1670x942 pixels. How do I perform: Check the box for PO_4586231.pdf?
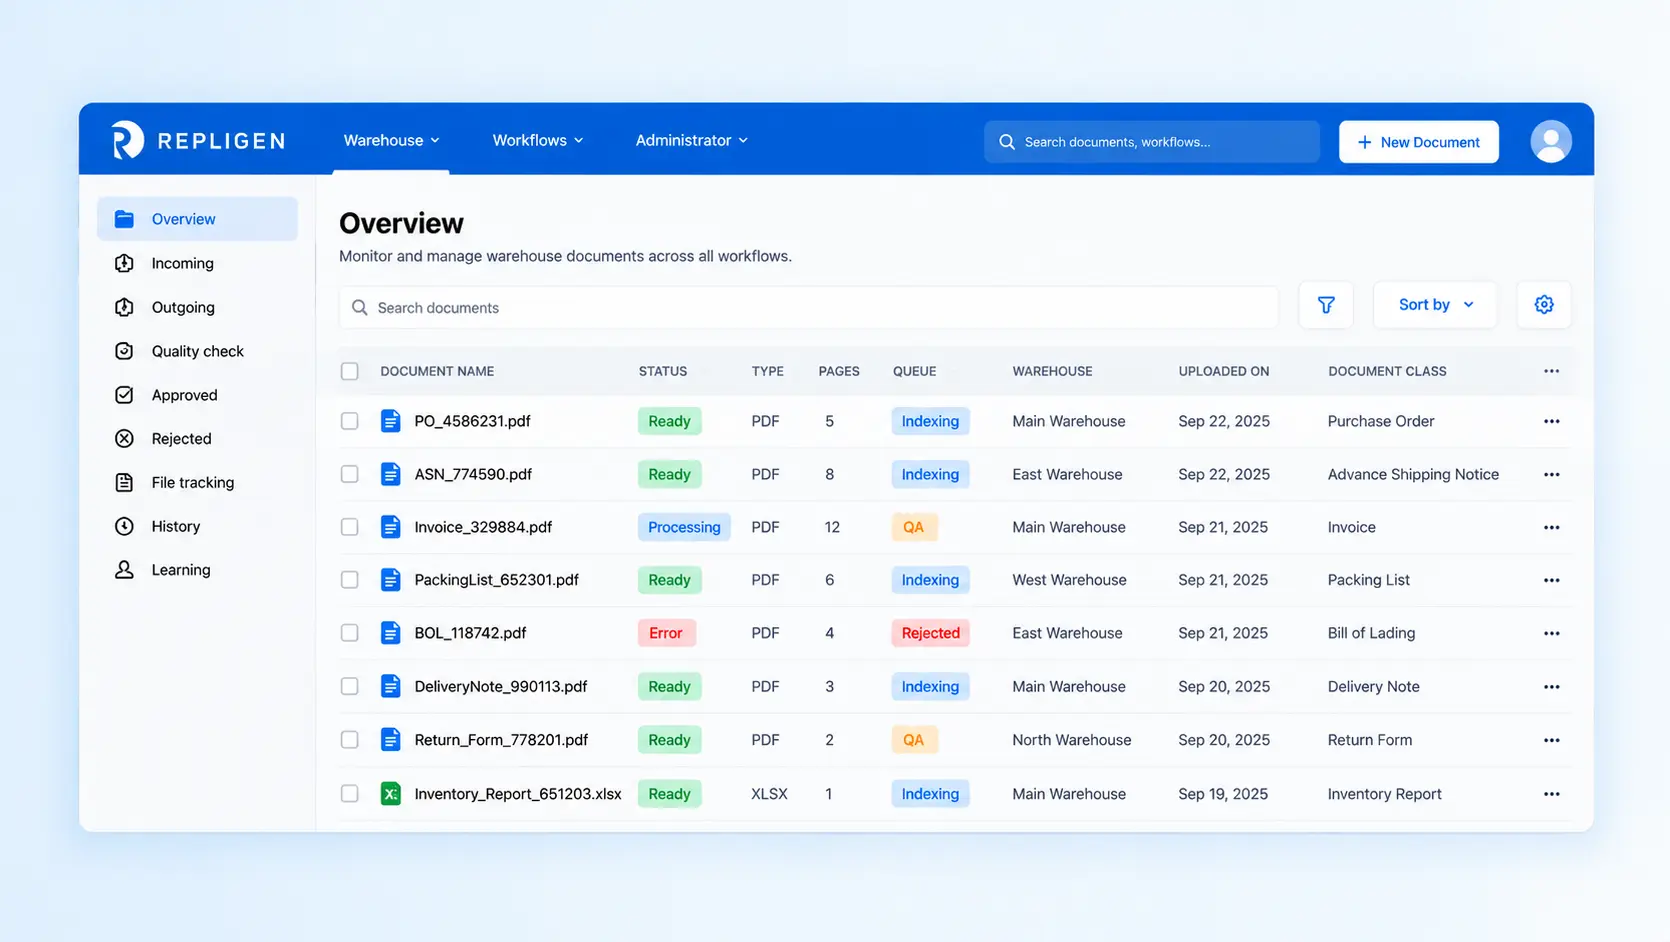[x=349, y=421]
